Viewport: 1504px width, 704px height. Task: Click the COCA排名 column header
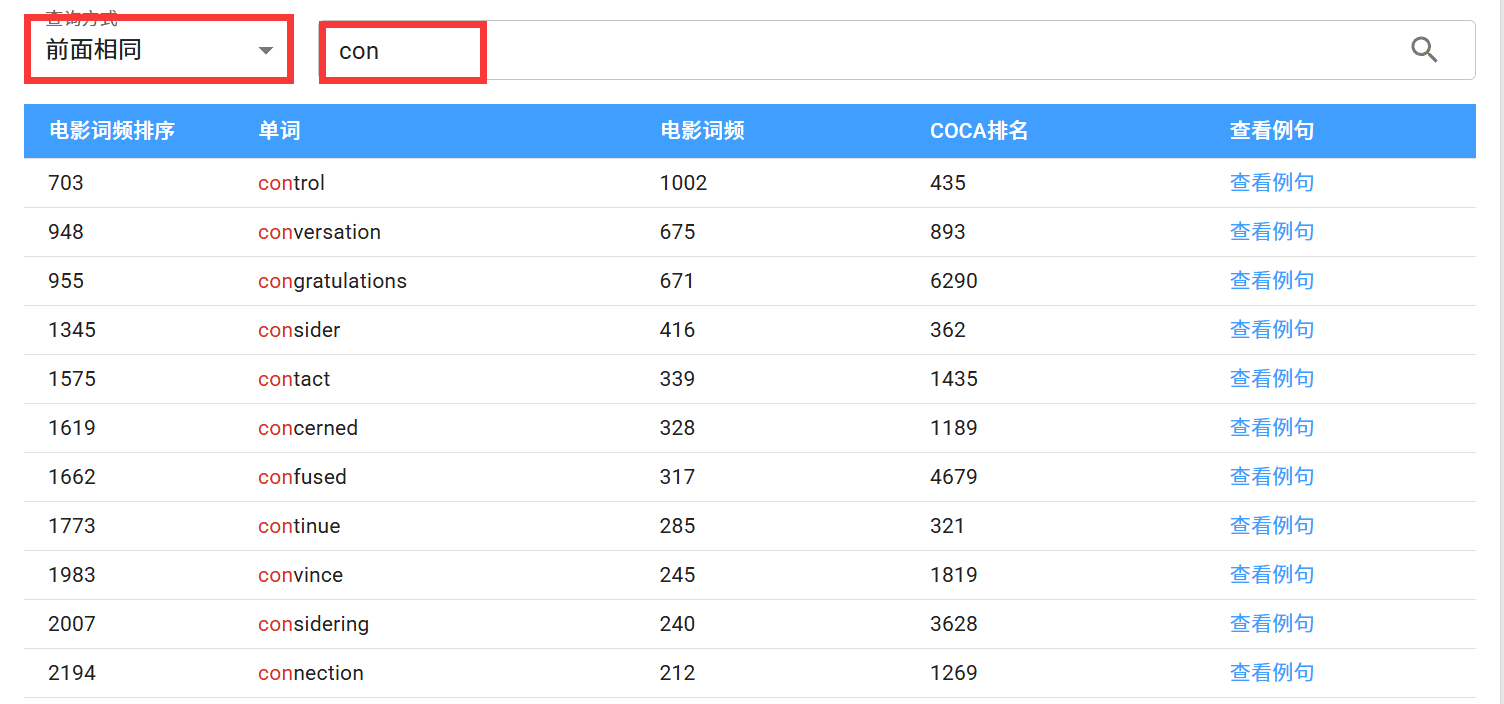pyautogui.click(x=978, y=131)
